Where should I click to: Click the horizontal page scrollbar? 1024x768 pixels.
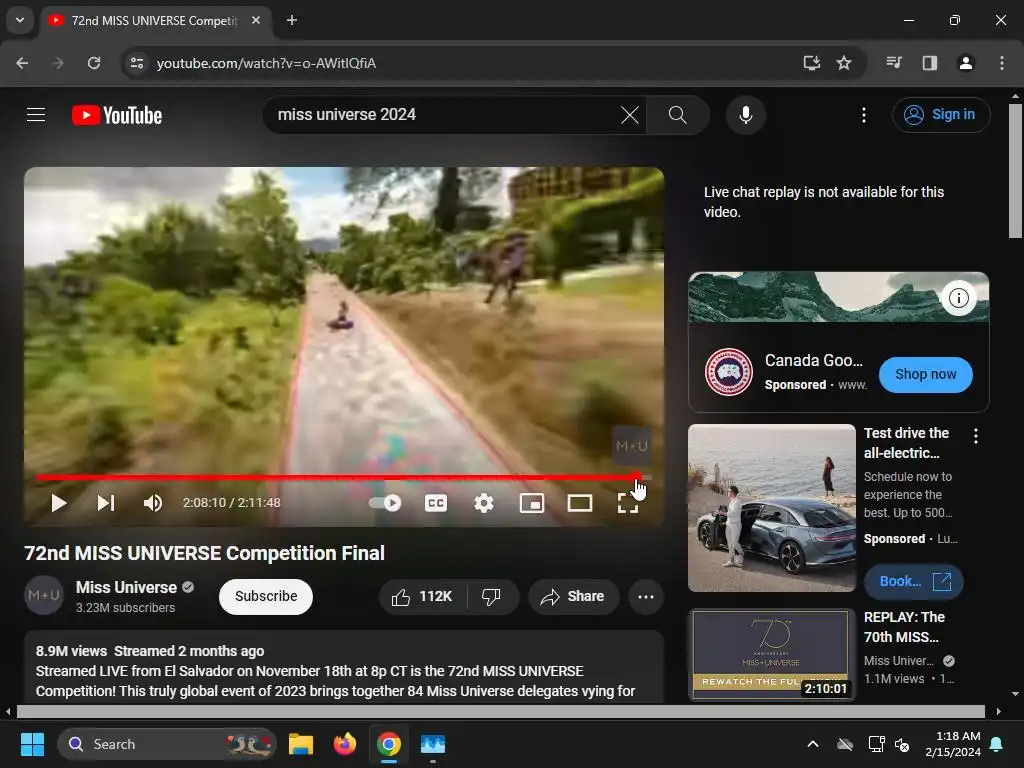click(500, 711)
